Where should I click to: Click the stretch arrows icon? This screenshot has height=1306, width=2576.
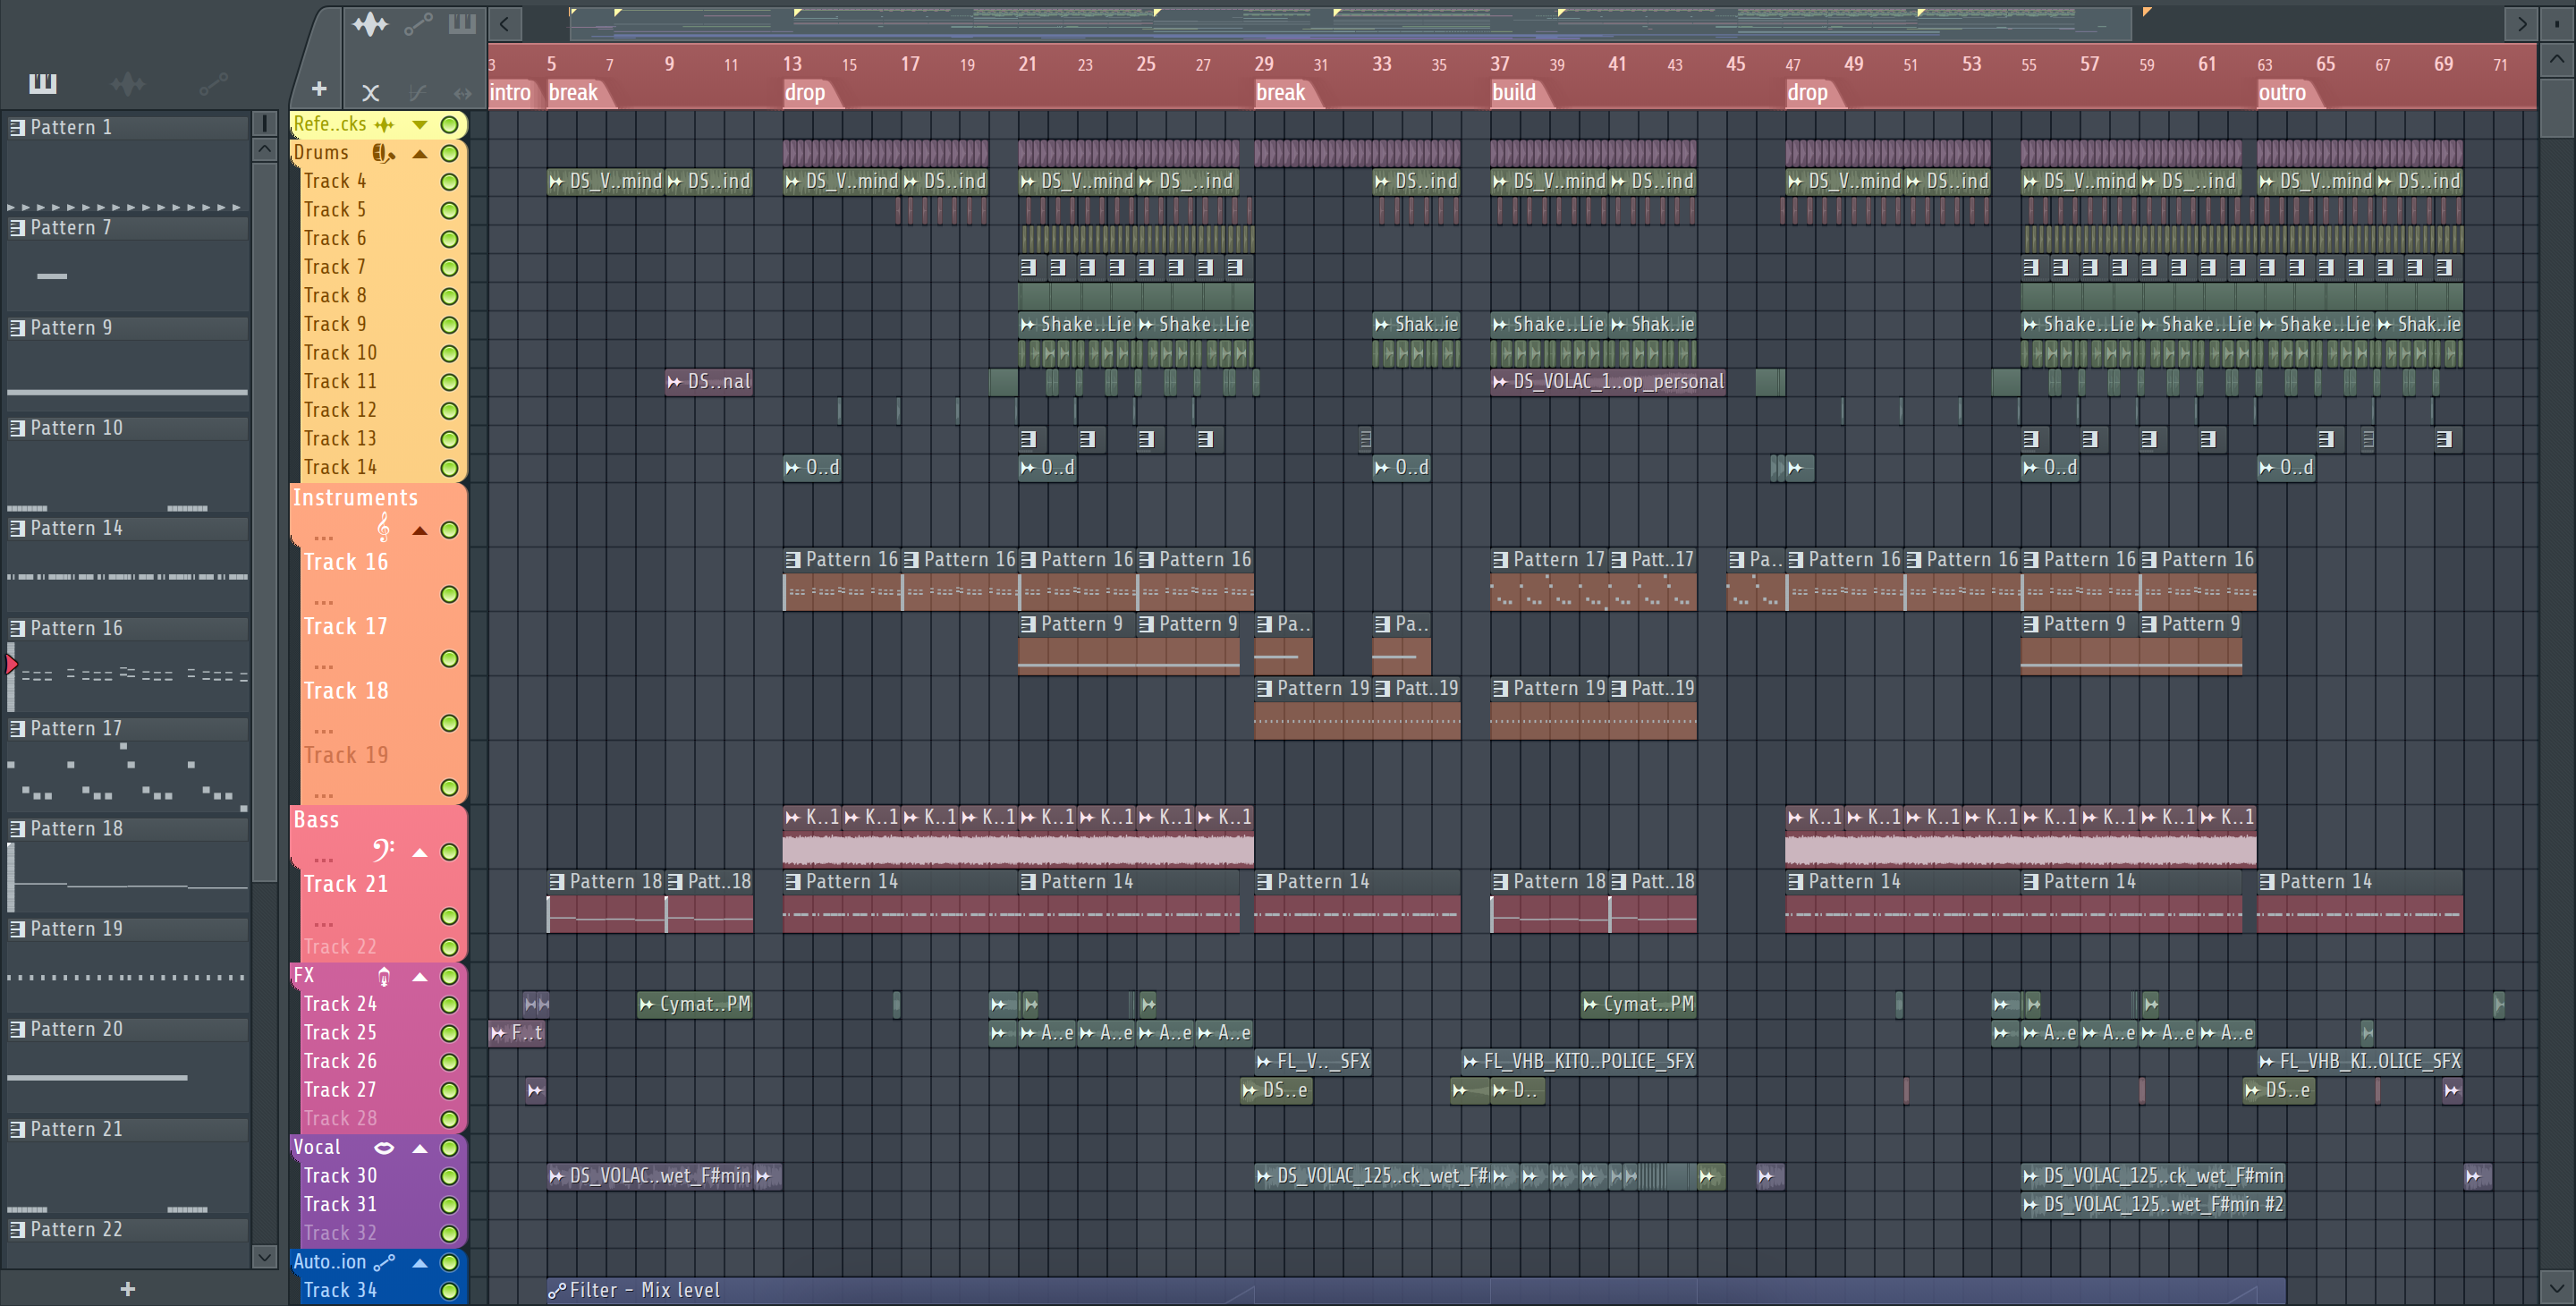point(462,93)
